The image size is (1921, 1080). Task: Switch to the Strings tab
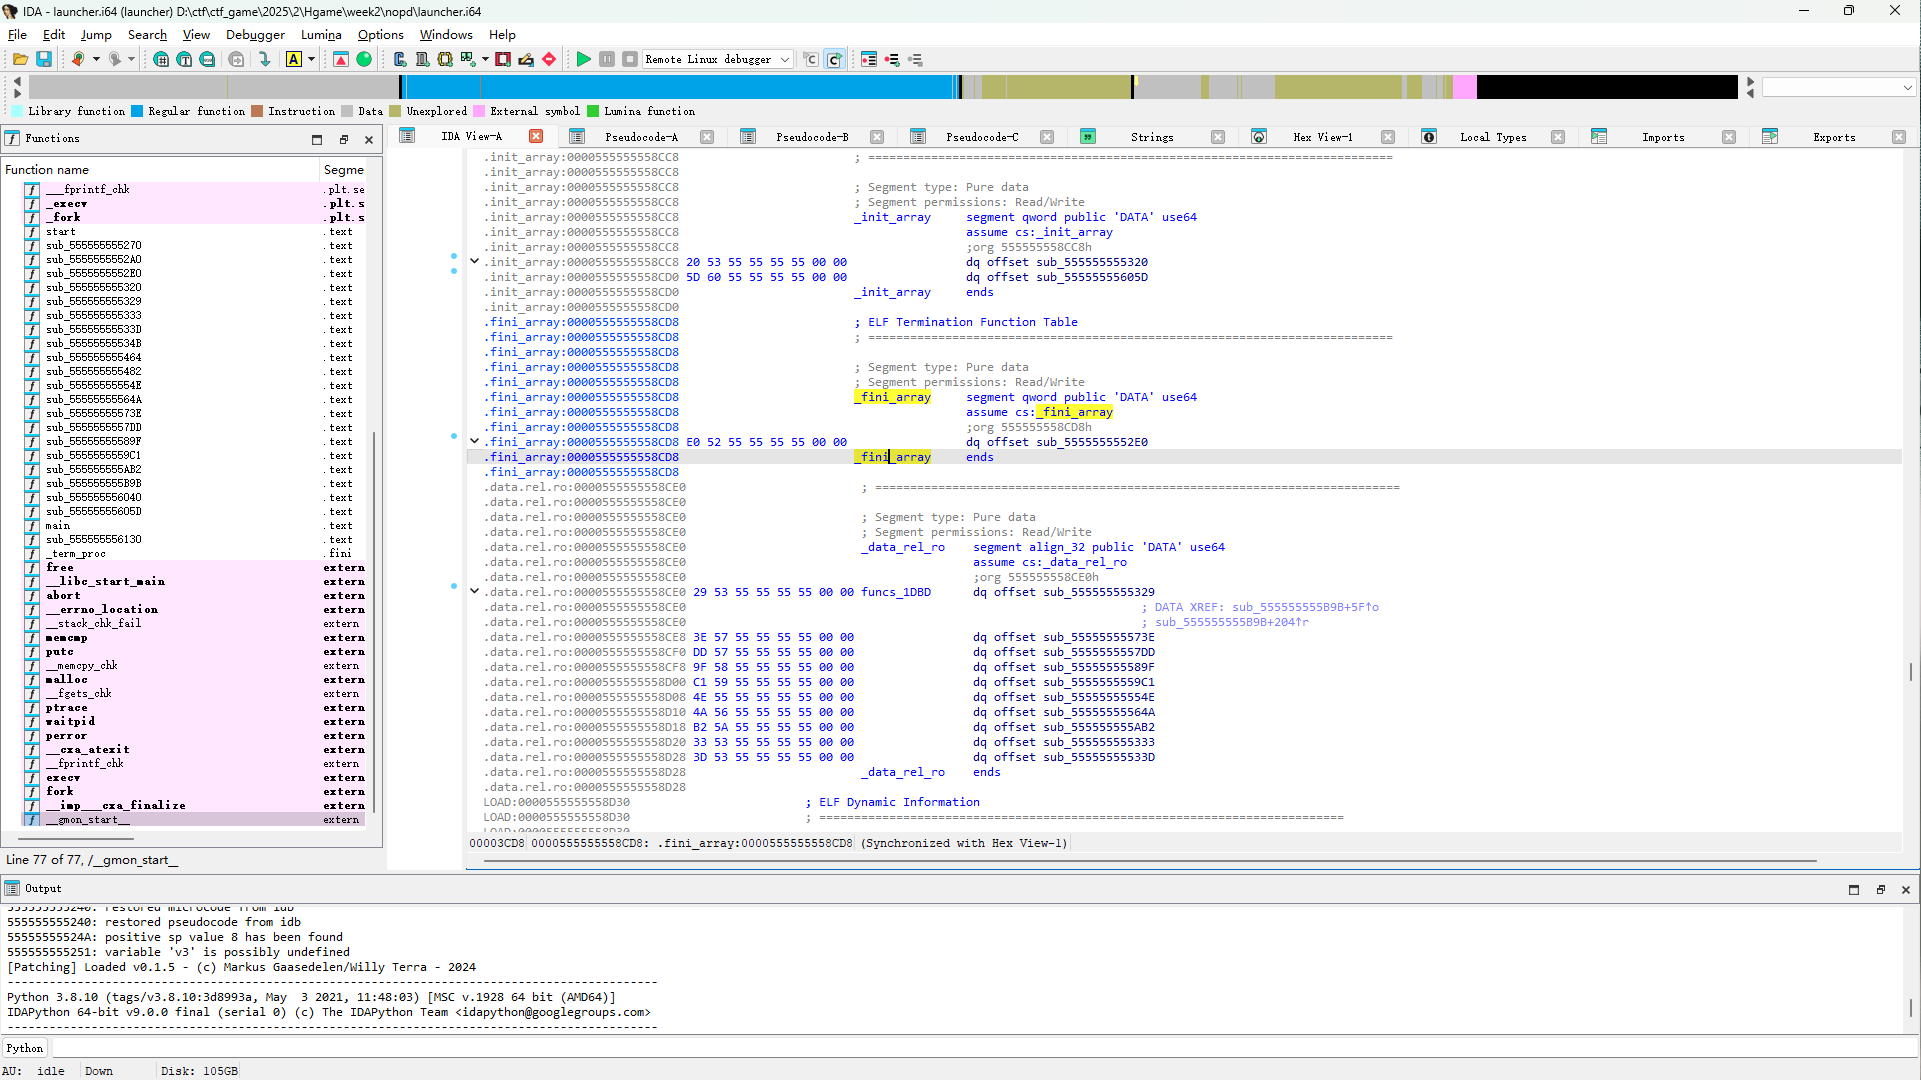(1151, 137)
